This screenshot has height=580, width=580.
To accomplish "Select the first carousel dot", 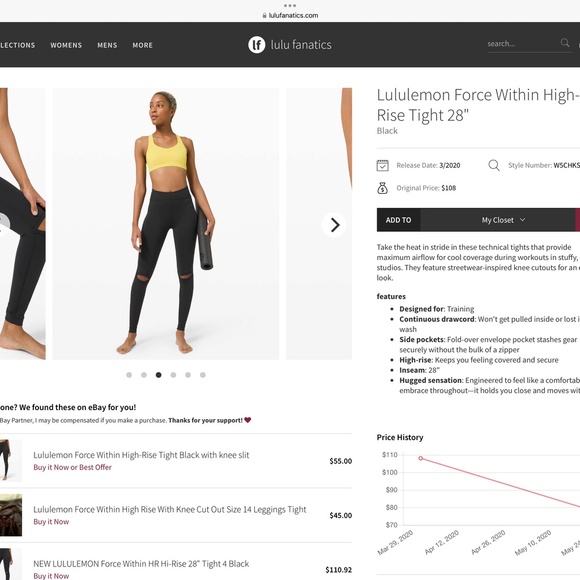I will click(x=129, y=375).
